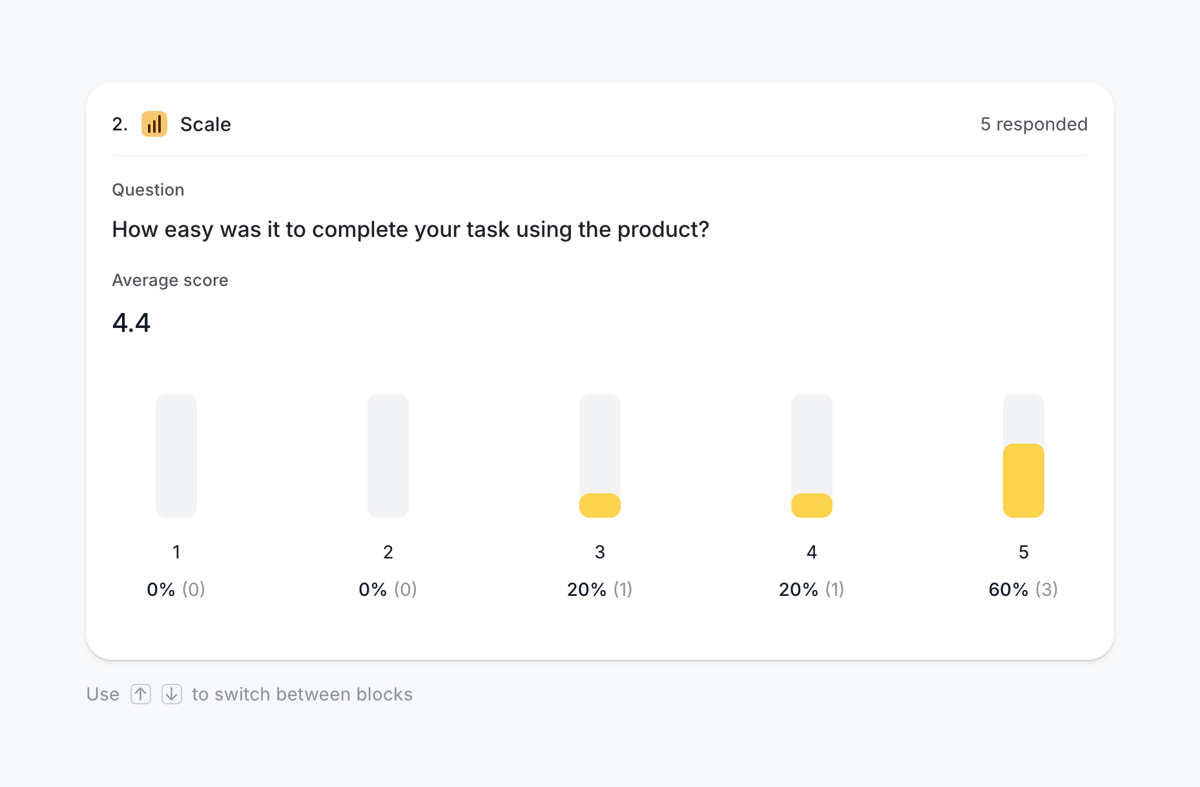This screenshot has height=787, width=1200.
Task: Click the average score value 4.4
Action: [x=131, y=322]
